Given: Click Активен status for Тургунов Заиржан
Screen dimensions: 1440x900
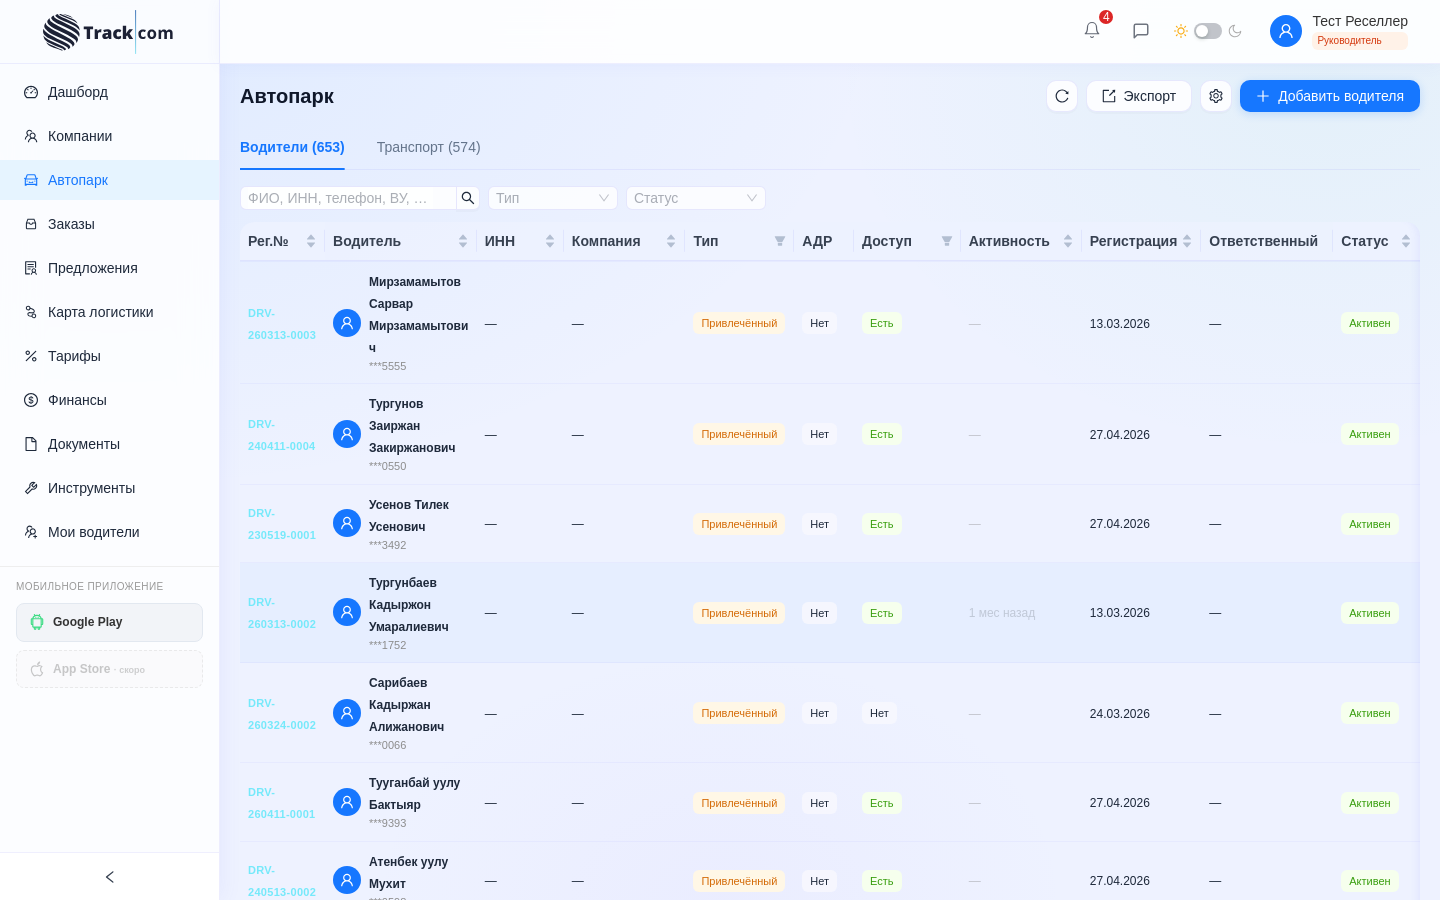Looking at the screenshot, I should pos(1370,434).
